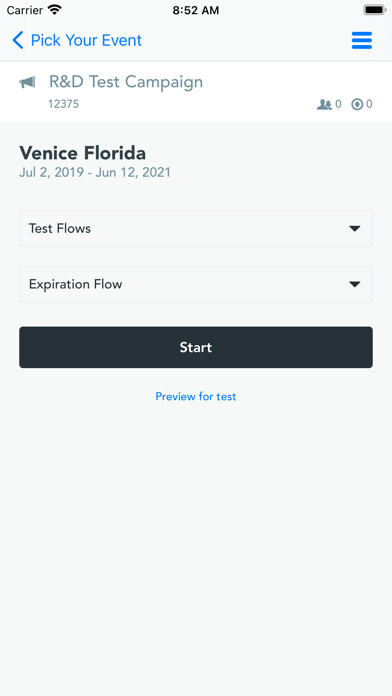Open the hamburger menu icon
The width and height of the screenshot is (392, 696).
tap(362, 41)
